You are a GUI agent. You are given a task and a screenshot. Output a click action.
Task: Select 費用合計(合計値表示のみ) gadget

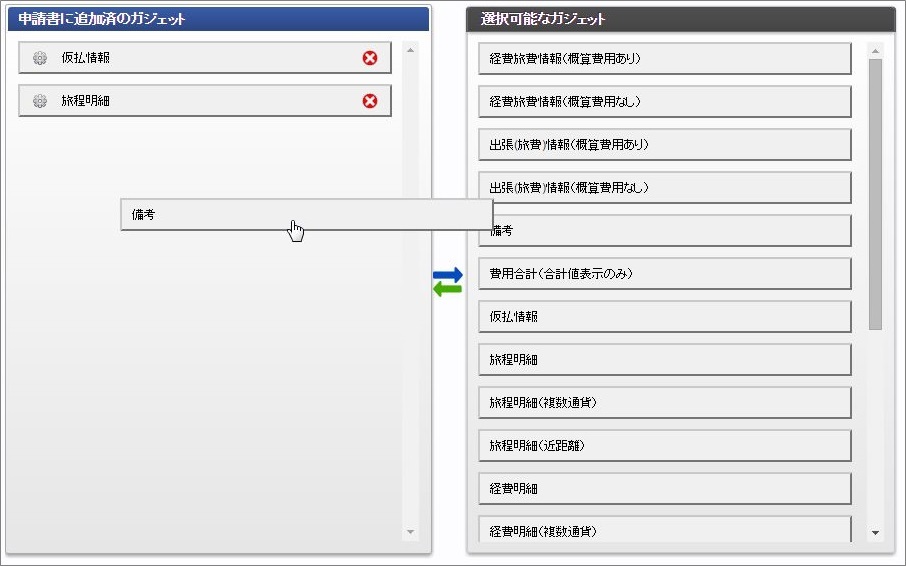pyautogui.click(x=664, y=273)
